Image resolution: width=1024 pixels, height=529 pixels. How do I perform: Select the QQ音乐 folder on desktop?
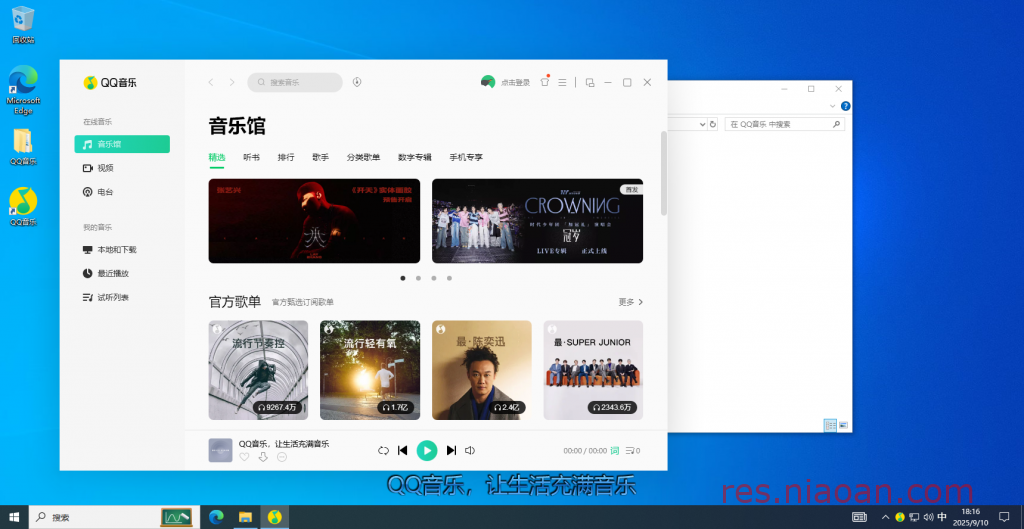click(23, 146)
